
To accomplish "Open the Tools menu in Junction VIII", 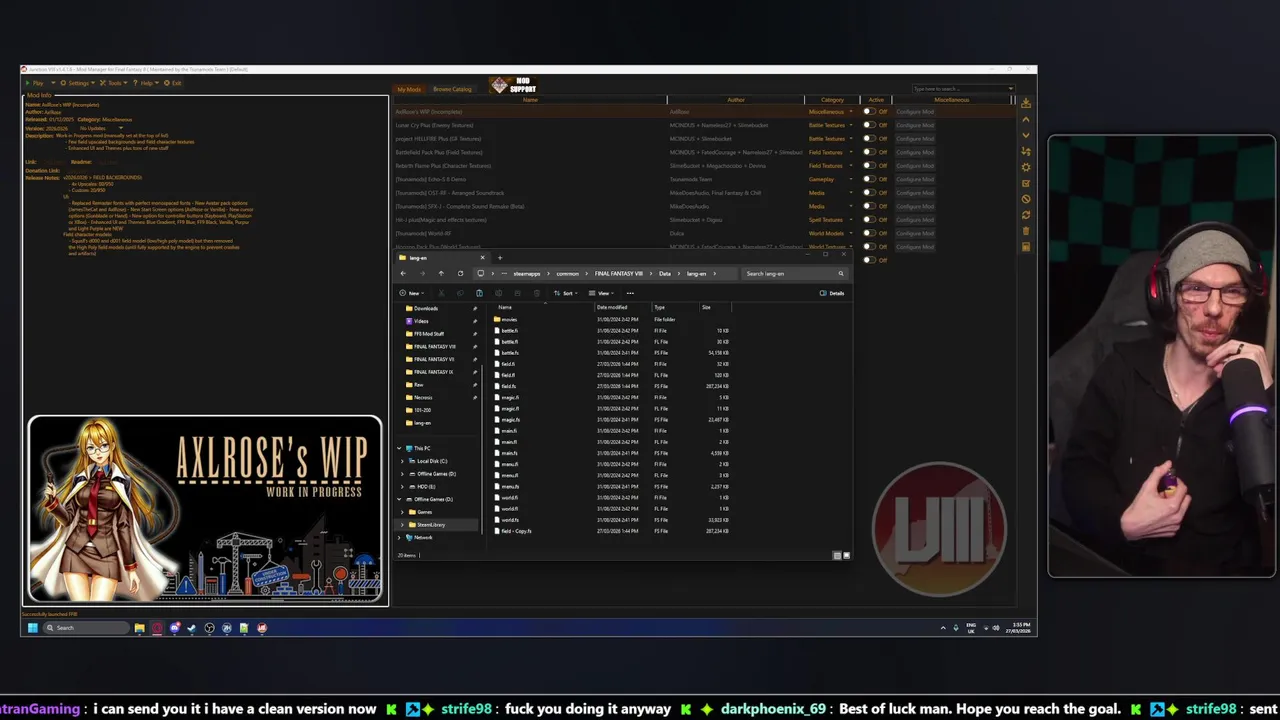I will [114, 83].
